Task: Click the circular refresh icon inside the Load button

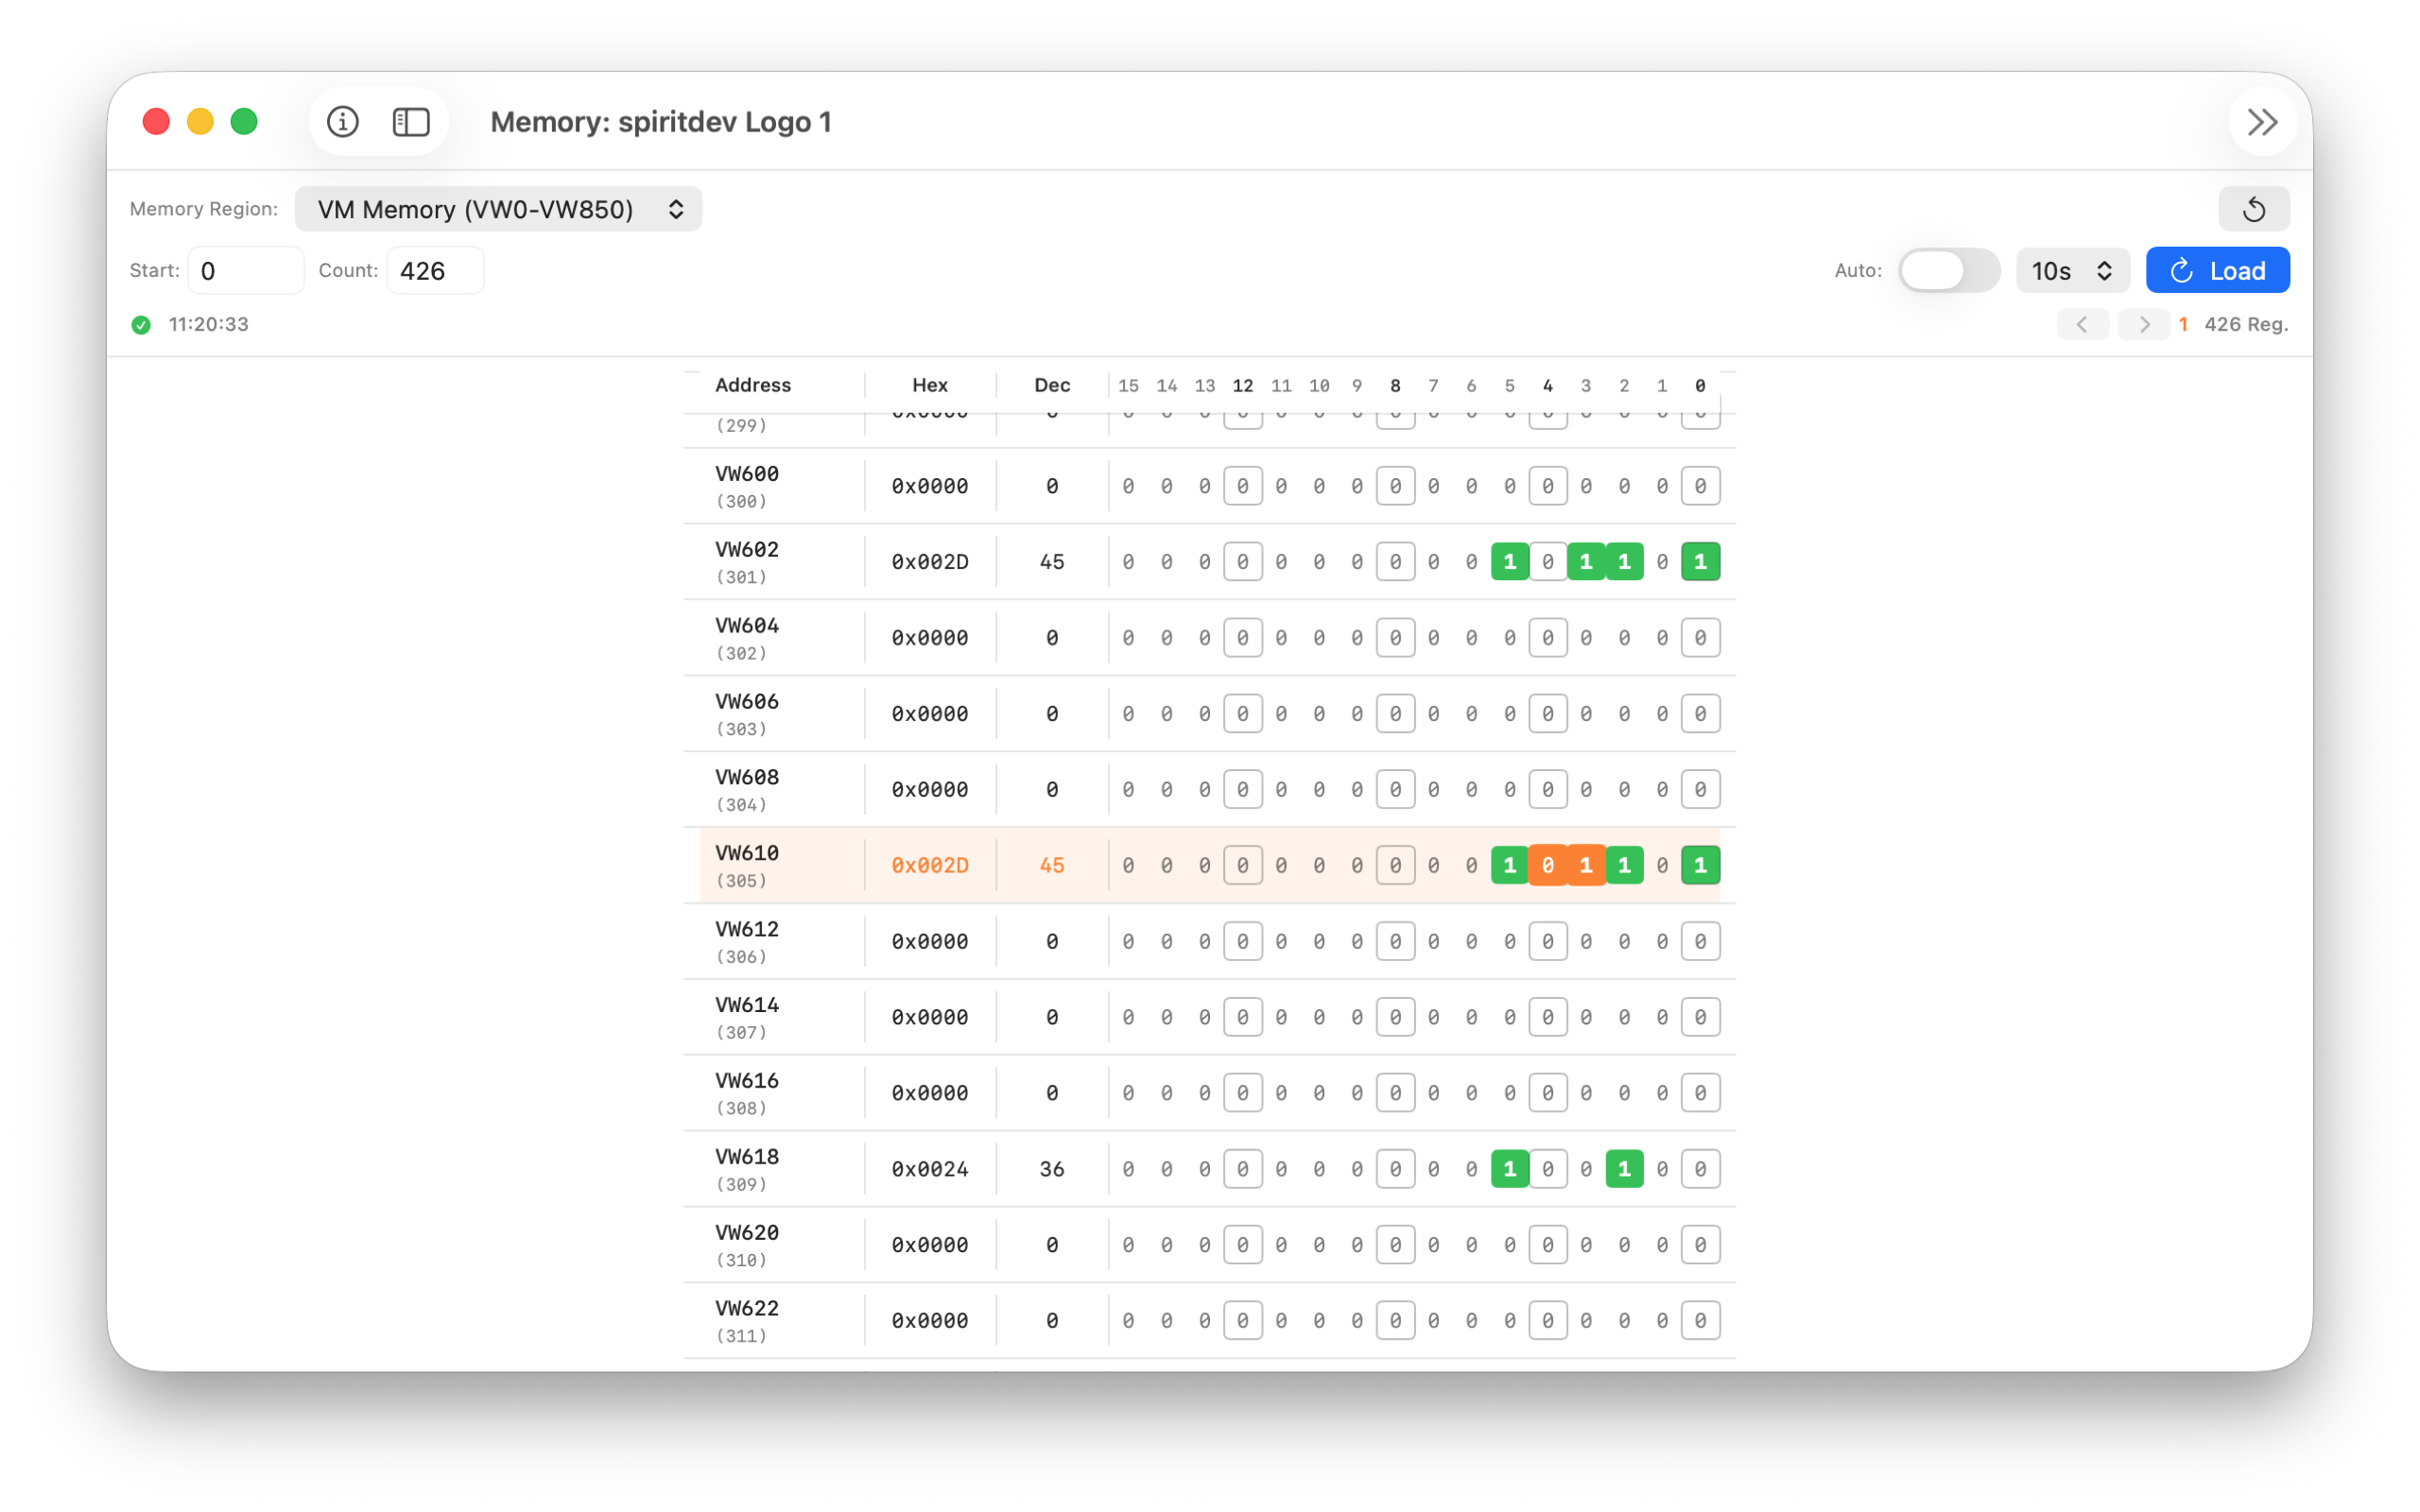Action: (x=2181, y=270)
